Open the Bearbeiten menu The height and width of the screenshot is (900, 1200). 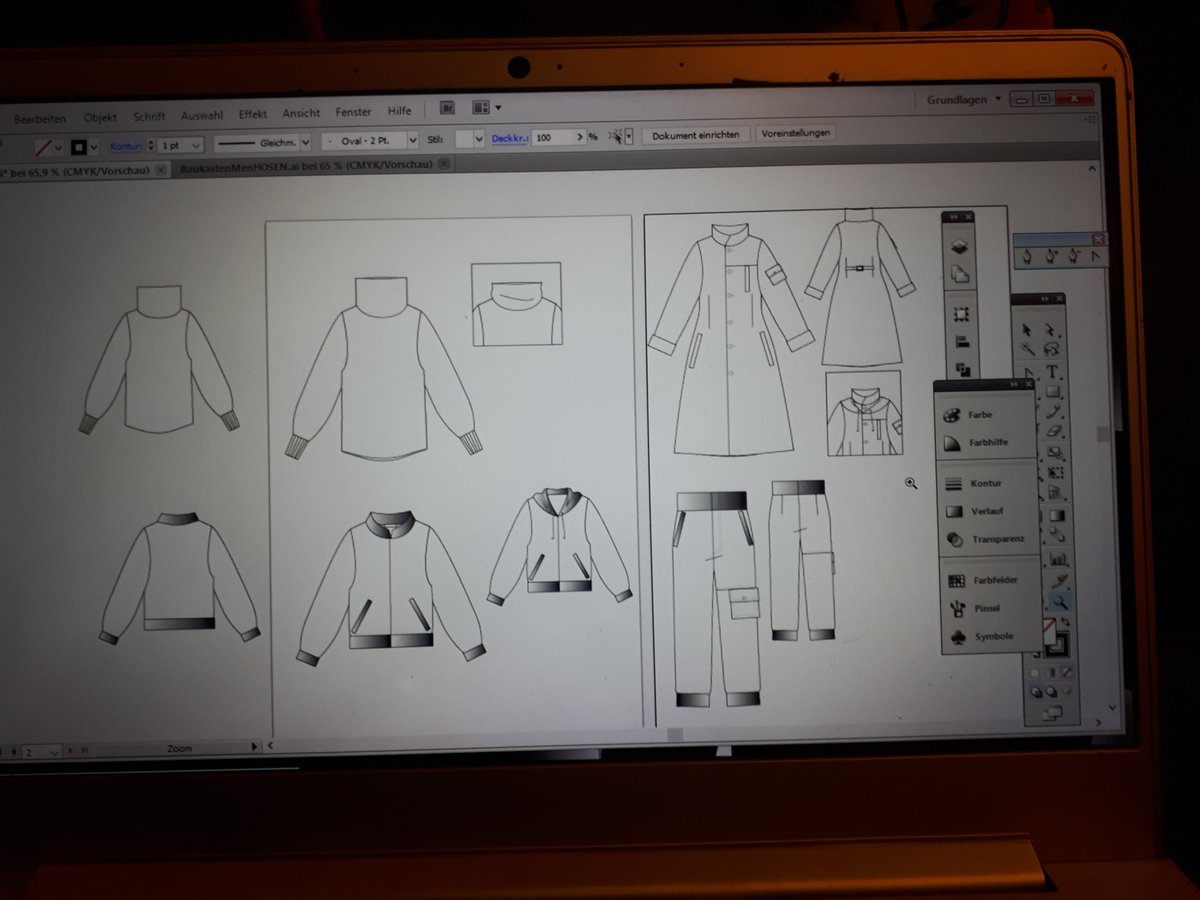(40, 119)
